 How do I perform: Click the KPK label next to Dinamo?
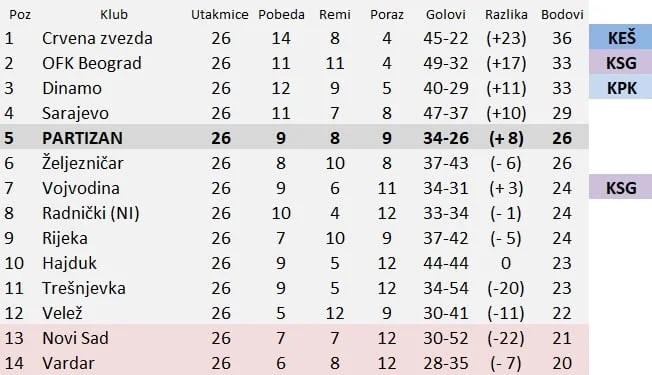pyautogui.click(x=620, y=88)
